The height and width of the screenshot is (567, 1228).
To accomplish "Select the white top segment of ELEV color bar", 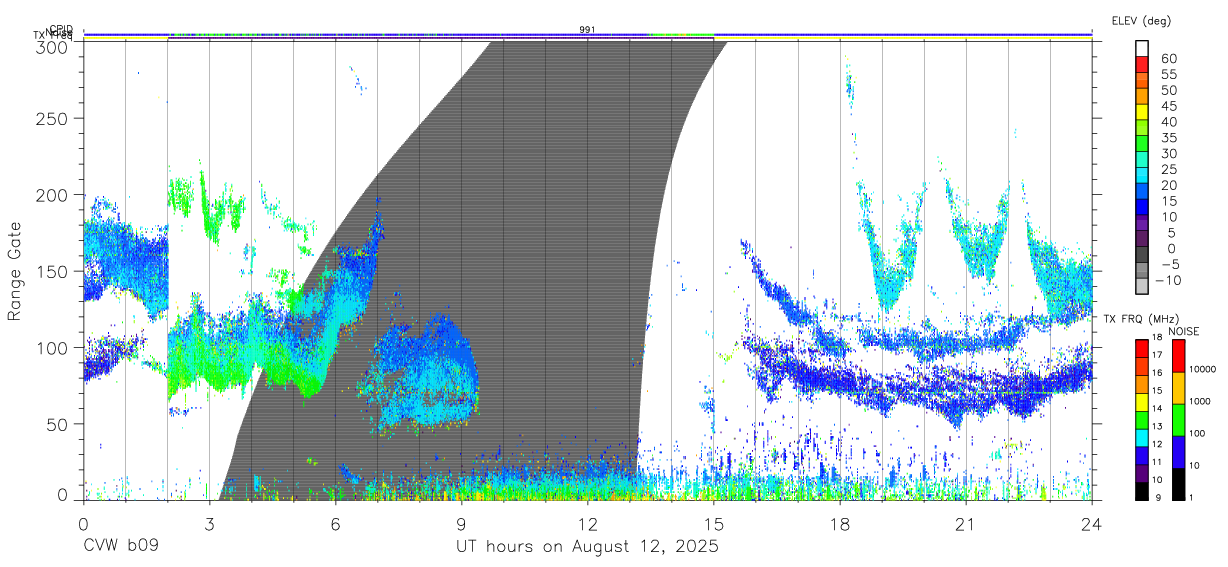I will click(1142, 48).
